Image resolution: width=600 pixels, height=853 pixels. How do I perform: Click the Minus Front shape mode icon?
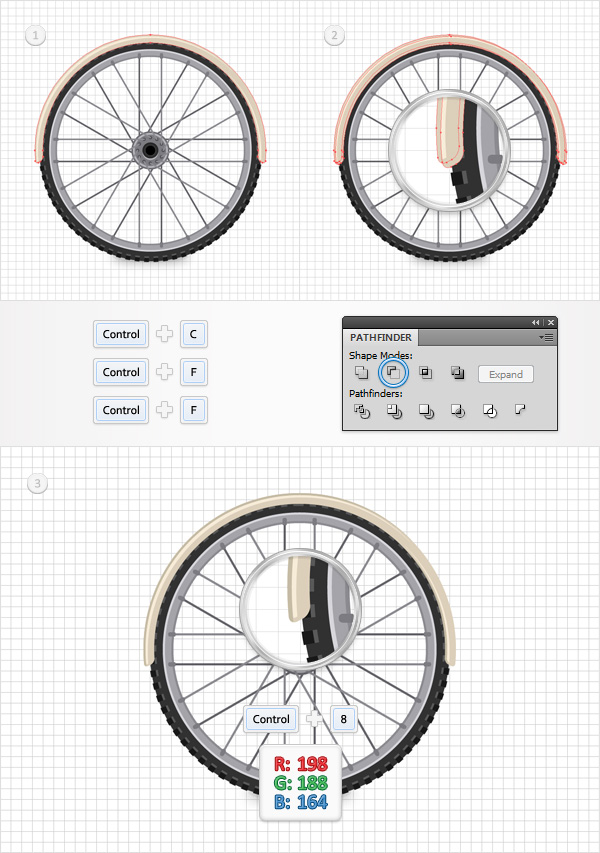coord(393,373)
